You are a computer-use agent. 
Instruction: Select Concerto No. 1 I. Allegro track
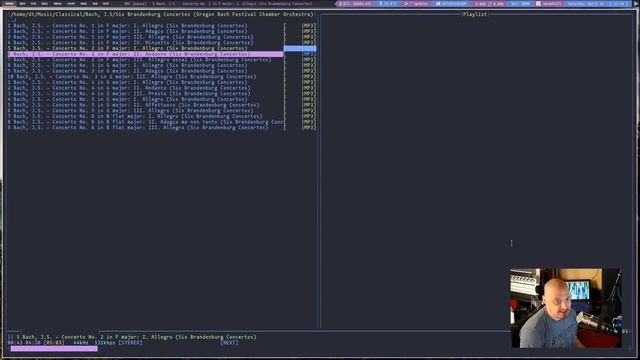127,25
